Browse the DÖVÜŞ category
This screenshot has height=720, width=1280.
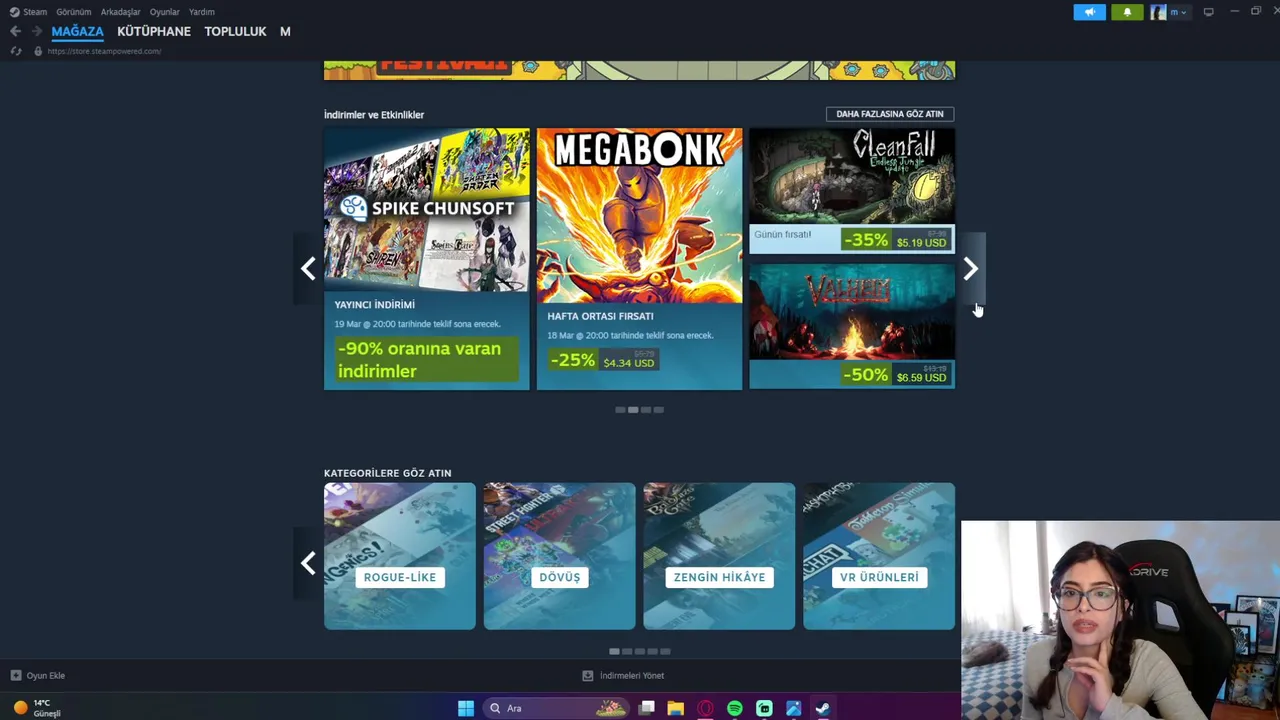pyautogui.click(x=559, y=556)
